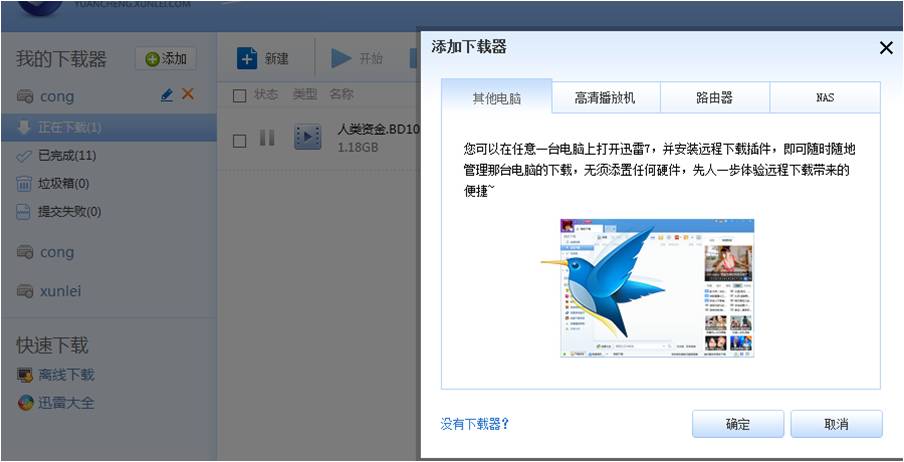
Task: Click the blue plus New task icon
Action: (247, 58)
